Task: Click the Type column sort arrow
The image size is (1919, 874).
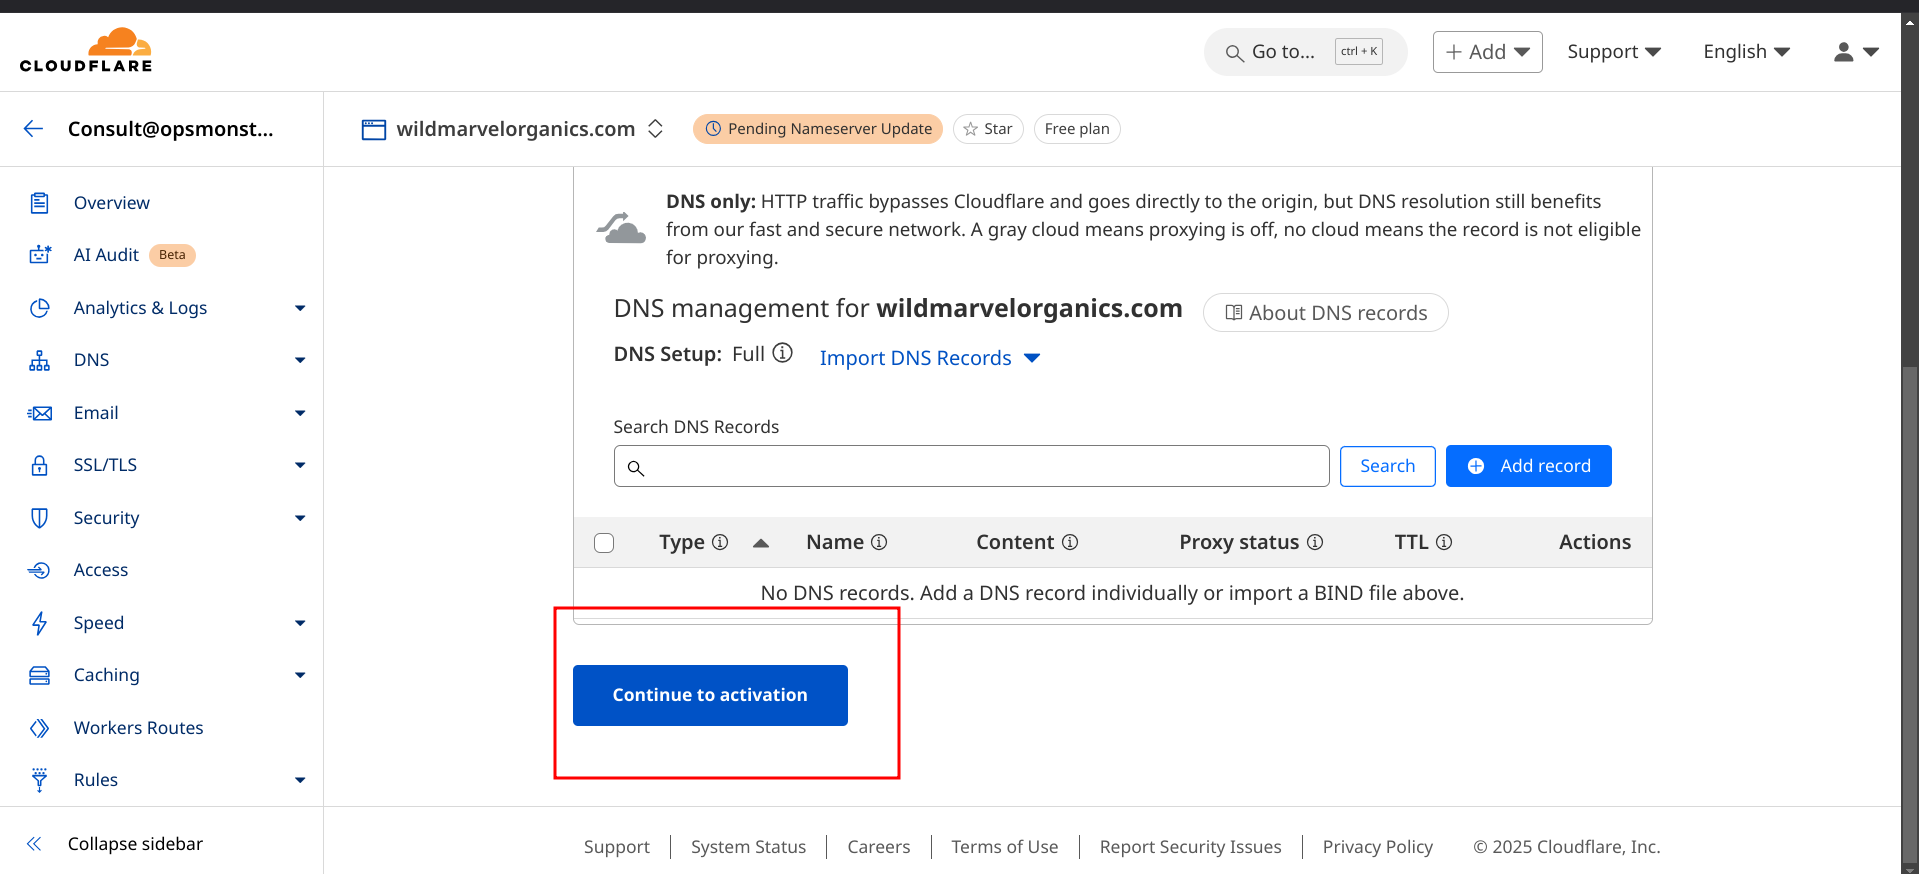Action: click(x=761, y=543)
